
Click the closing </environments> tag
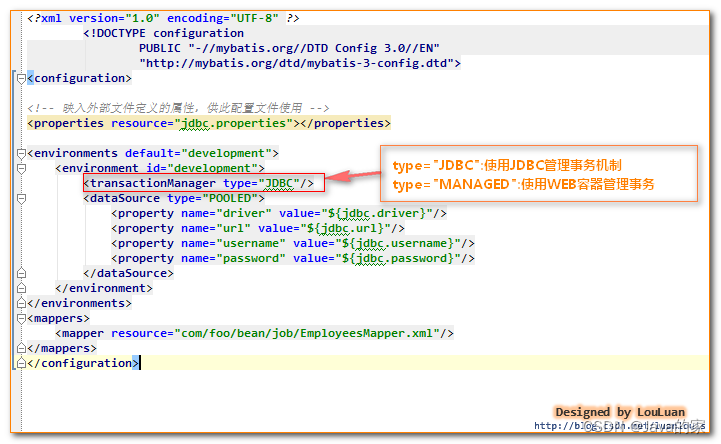(x=80, y=304)
